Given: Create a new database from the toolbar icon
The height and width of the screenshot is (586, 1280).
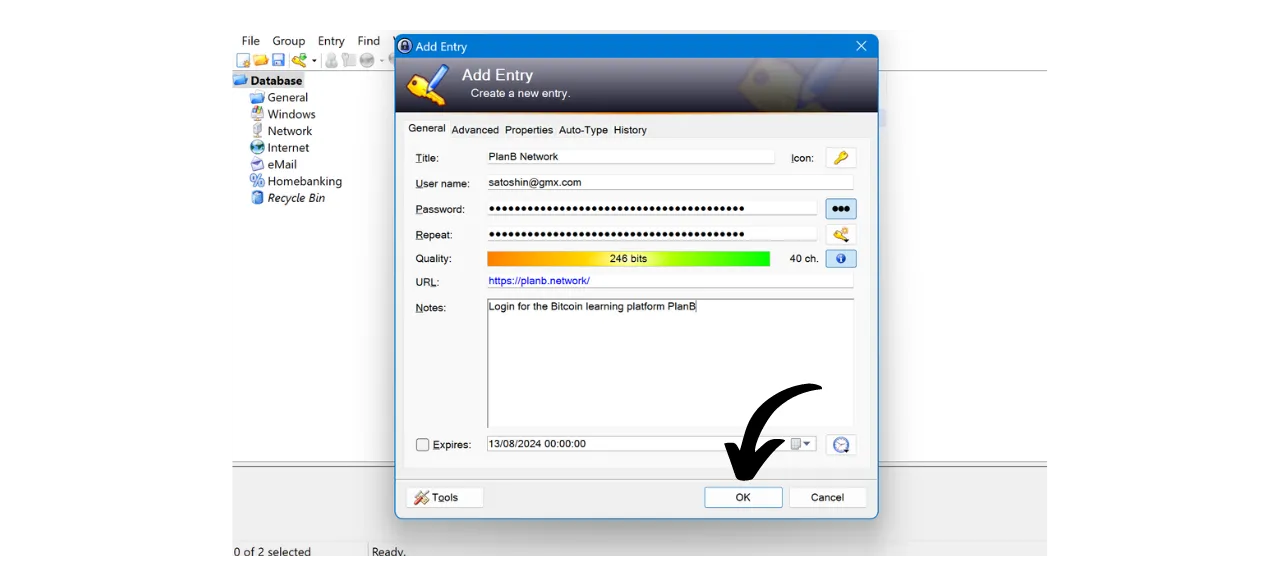Looking at the screenshot, I should point(244,60).
